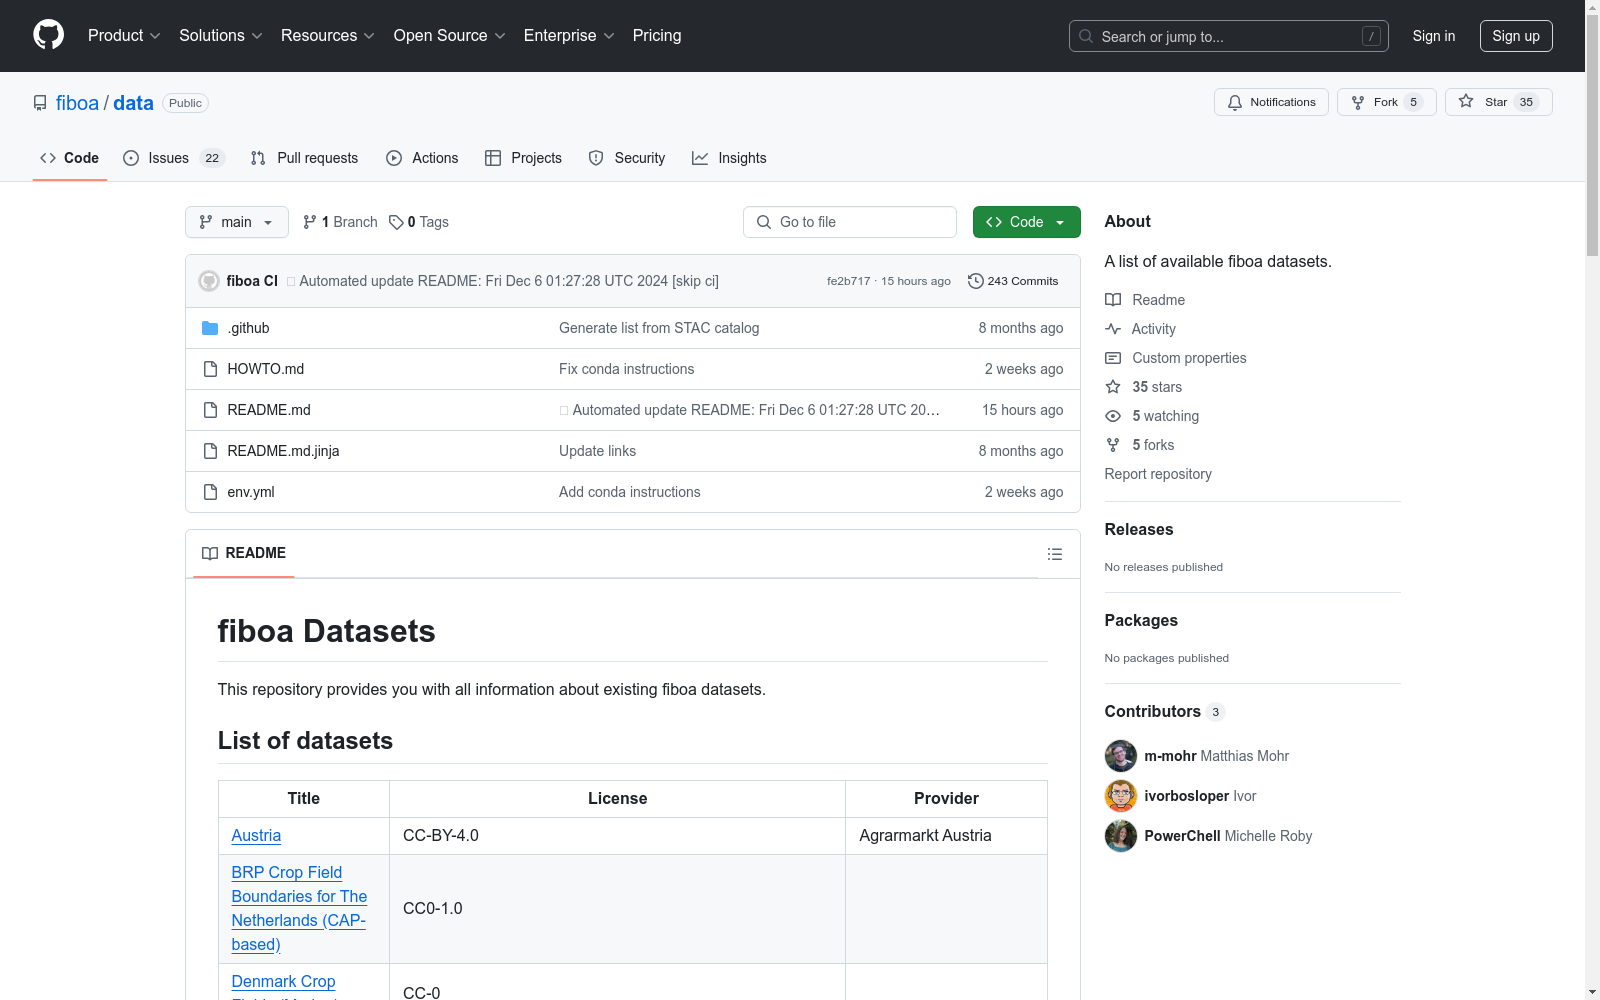Click the GitHub logo icon
The width and height of the screenshot is (1600, 1000).
click(x=48, y=35)
